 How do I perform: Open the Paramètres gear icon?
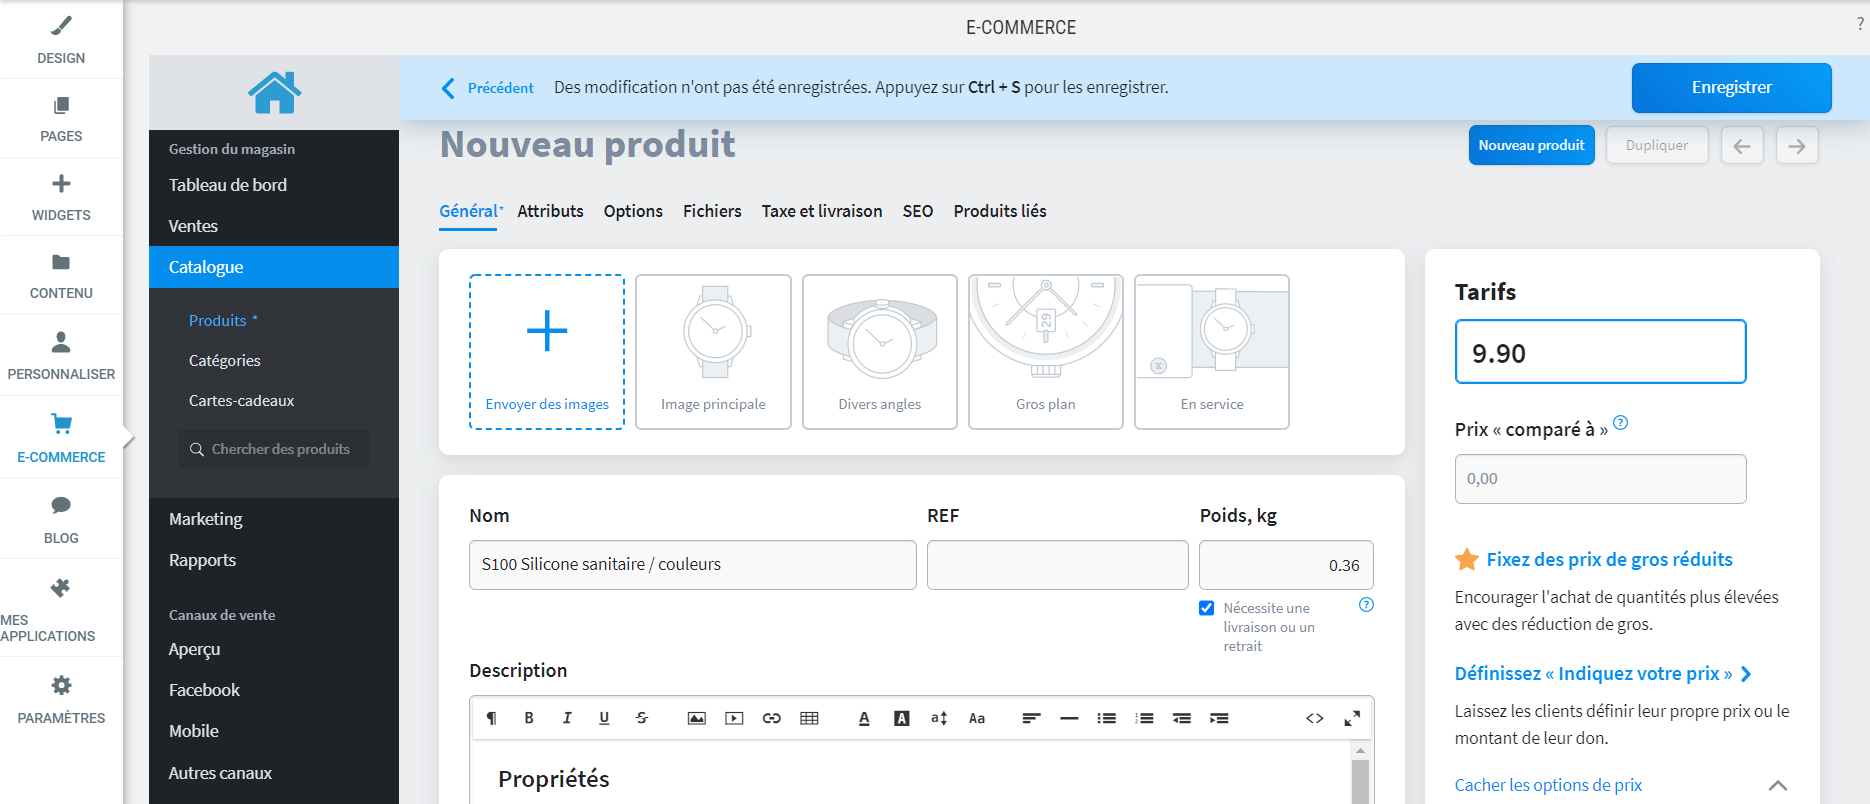click(61, 685)
